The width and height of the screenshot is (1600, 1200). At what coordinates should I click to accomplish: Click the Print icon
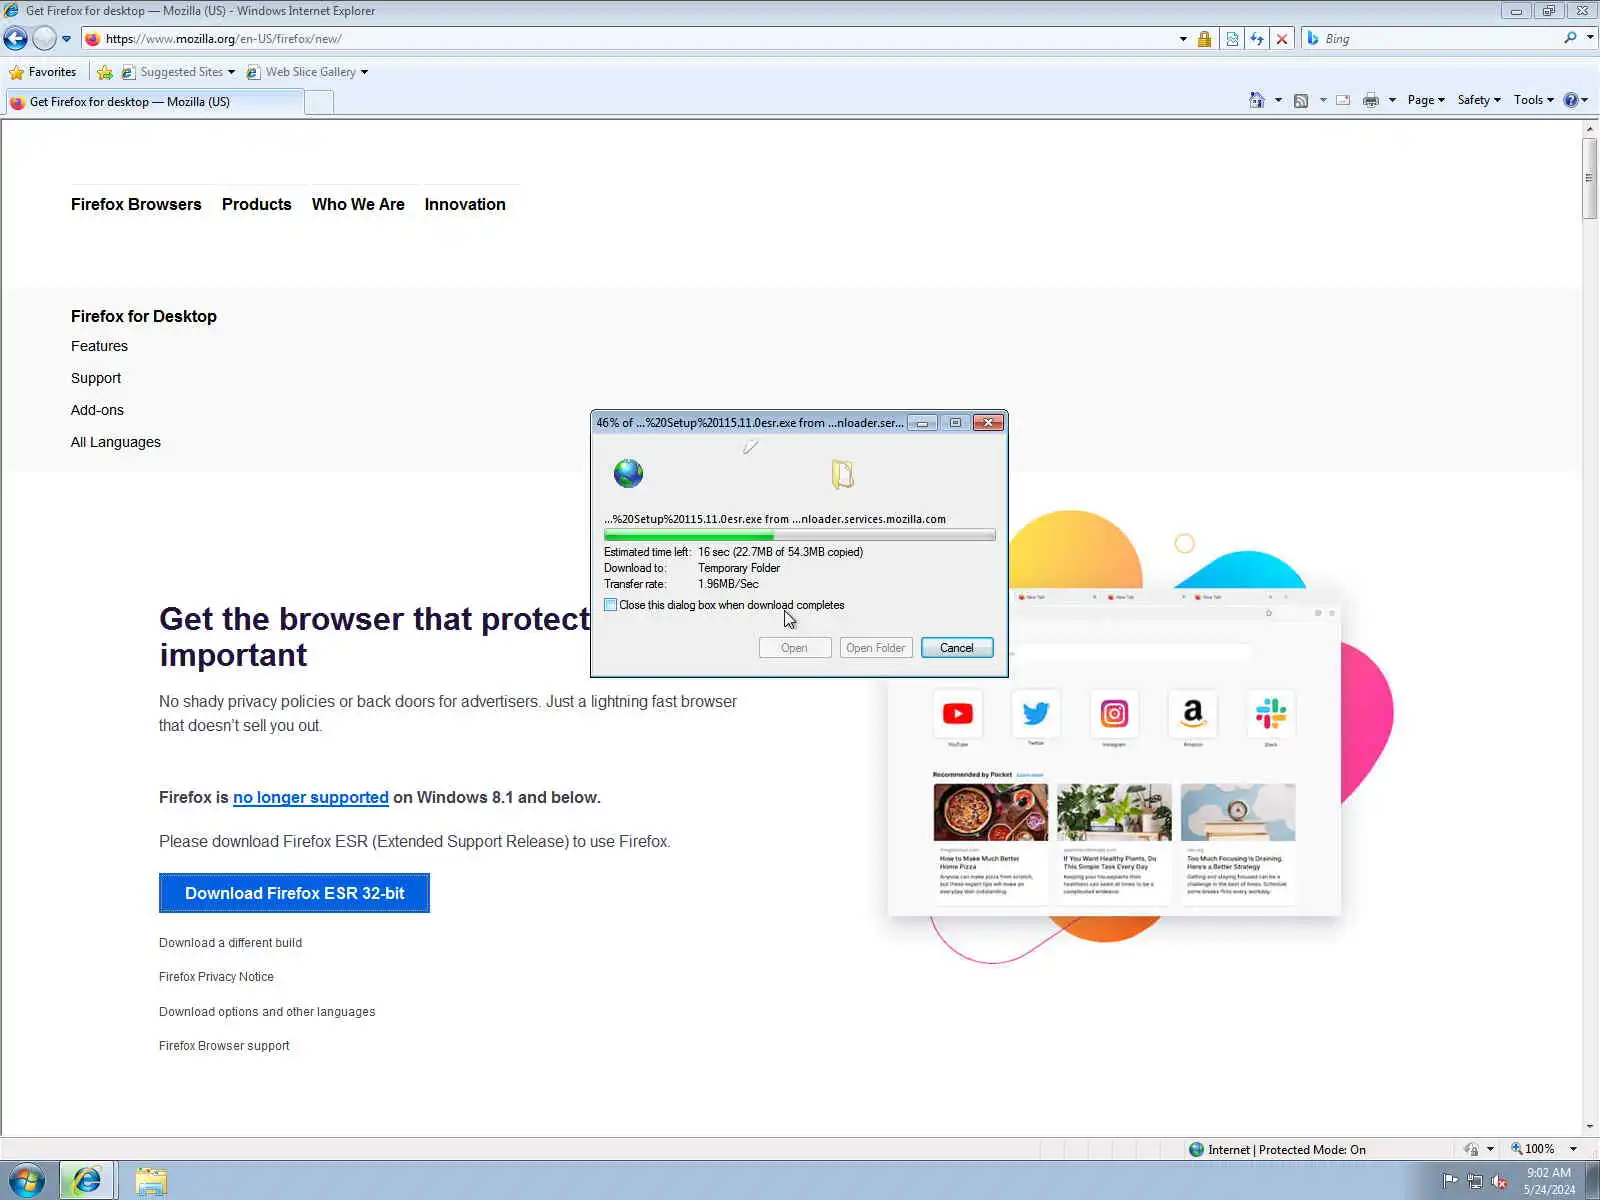tap(1371, 100)
